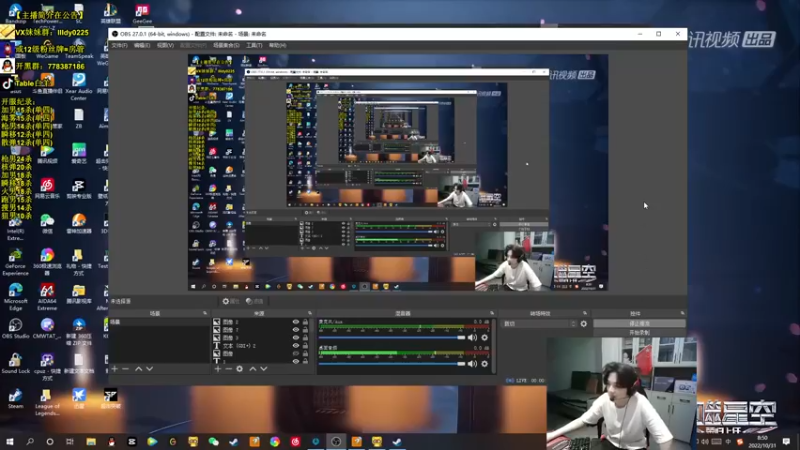Toggle visibility of source 图像 3
This screenshot has width=800, height=450.
295,338
